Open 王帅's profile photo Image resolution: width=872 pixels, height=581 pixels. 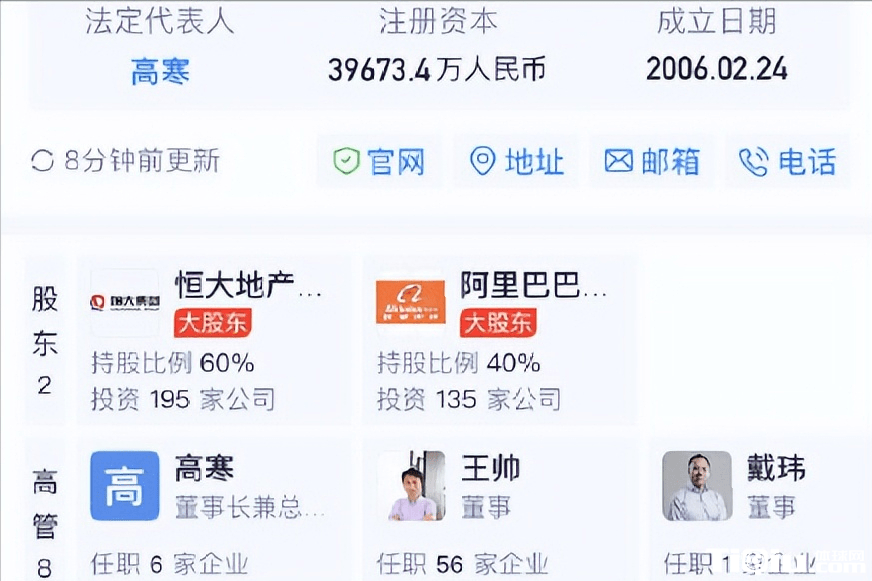(411, 486)
